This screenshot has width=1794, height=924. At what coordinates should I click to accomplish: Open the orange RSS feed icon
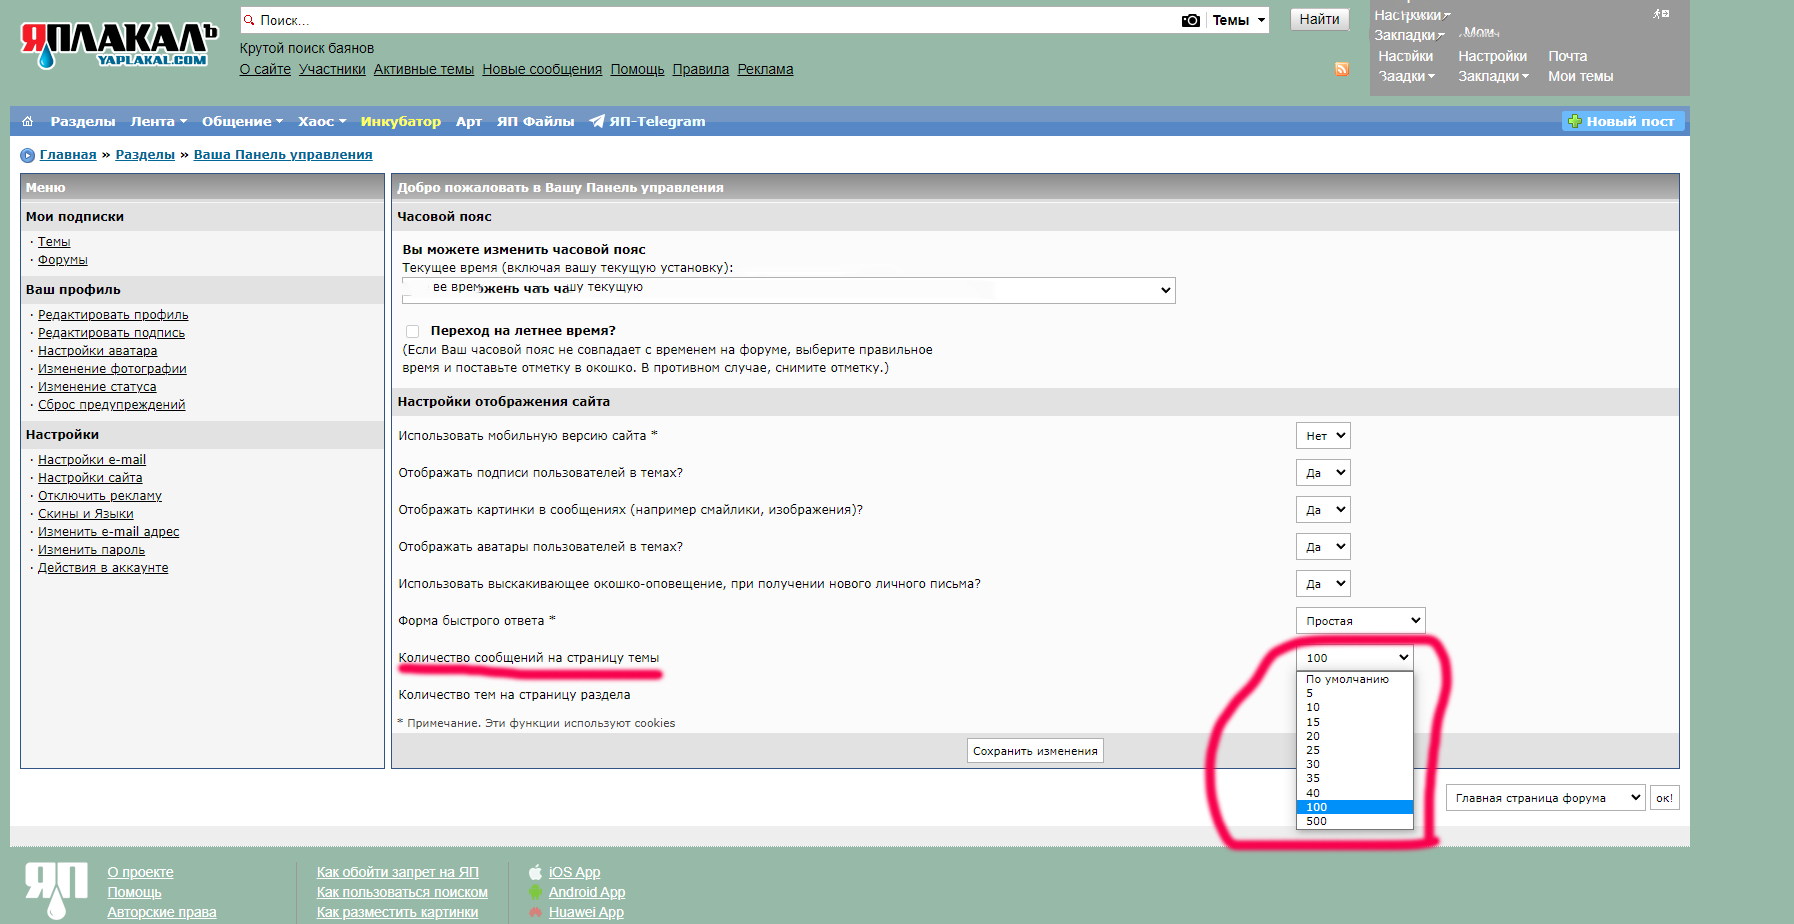[x=1342, y=68]
